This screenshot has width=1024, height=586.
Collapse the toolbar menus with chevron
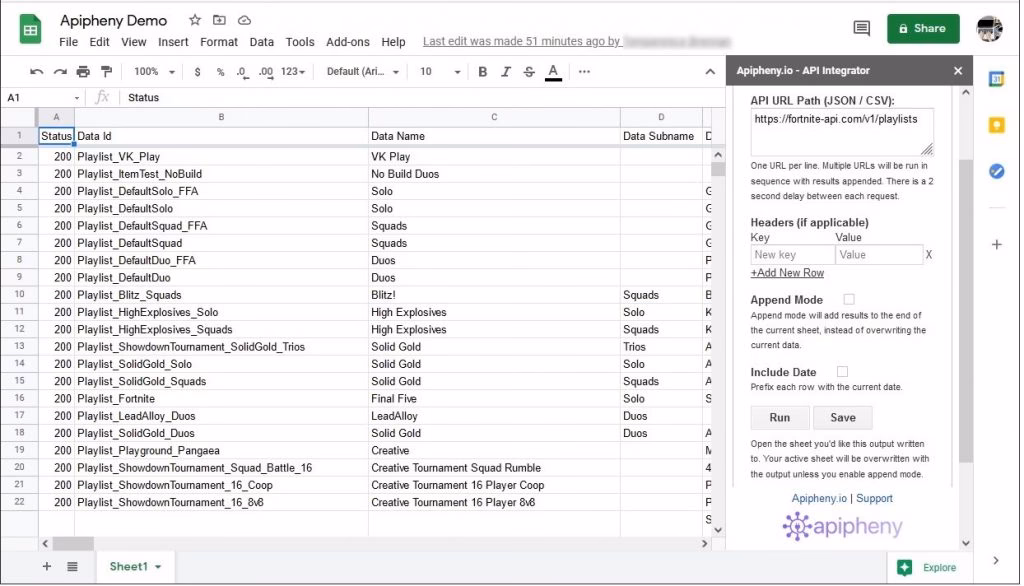coord(710,72)
